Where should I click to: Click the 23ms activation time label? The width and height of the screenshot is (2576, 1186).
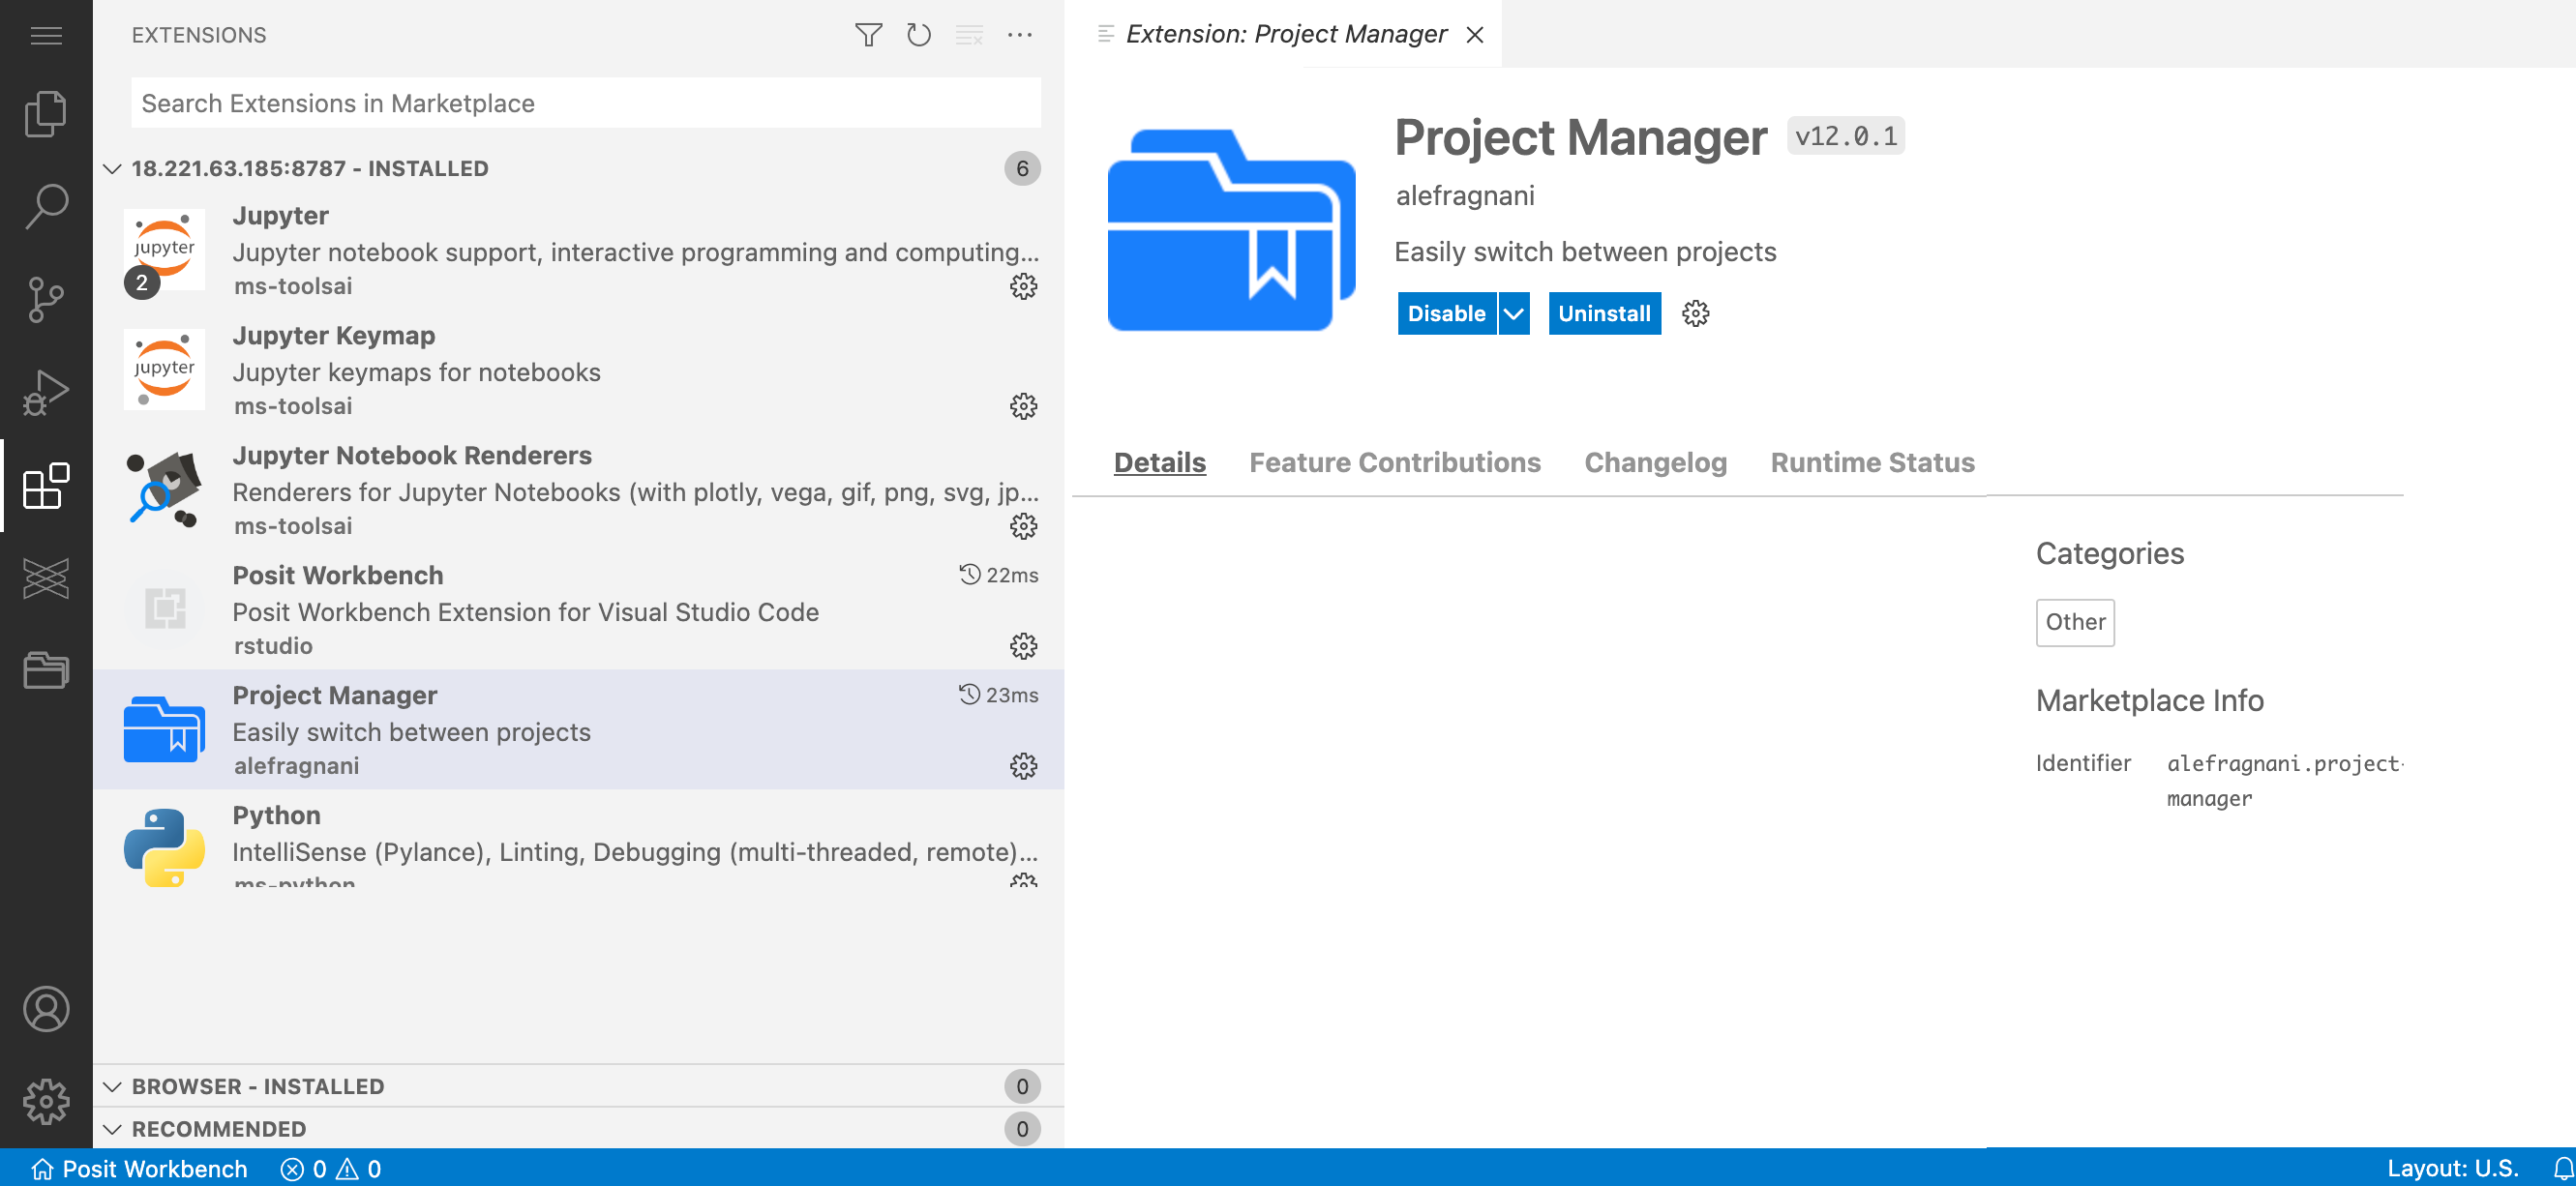click(998, 695)
